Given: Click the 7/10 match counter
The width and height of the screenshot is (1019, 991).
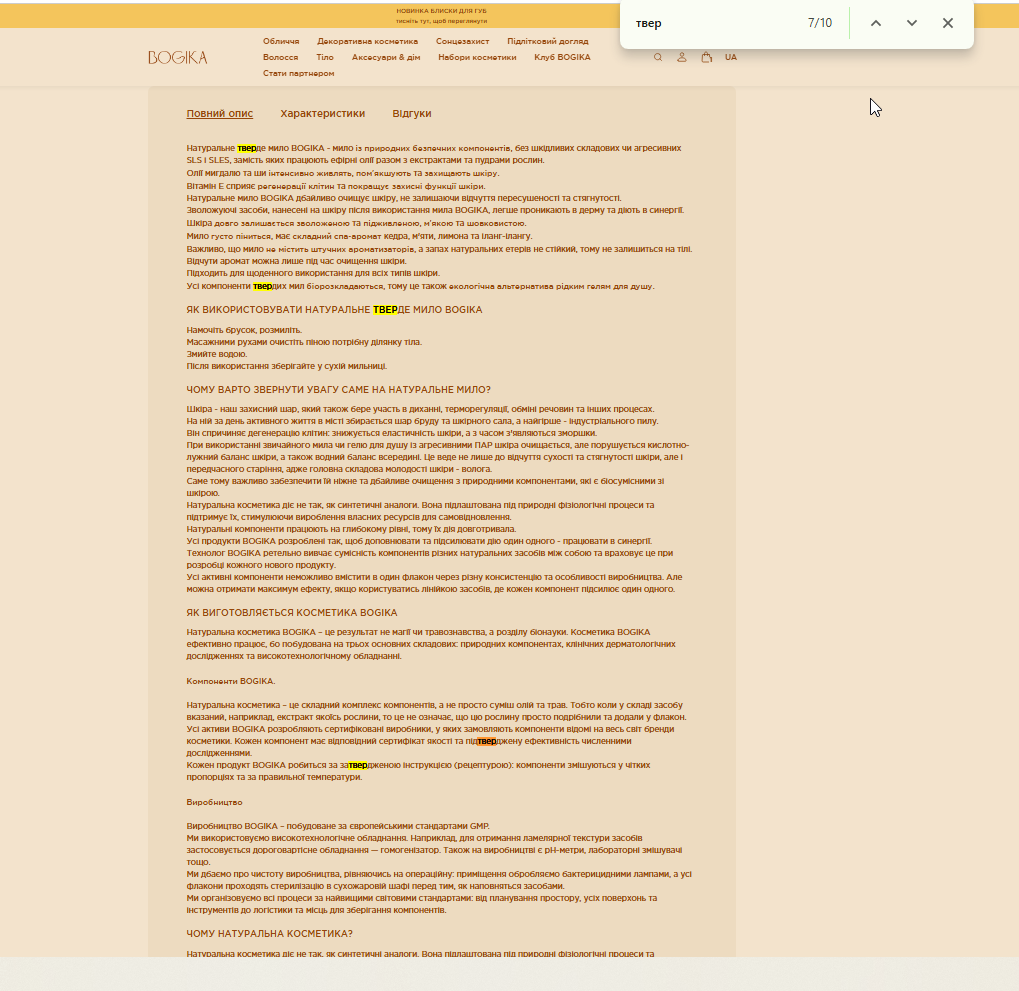Looking at the screenshot, I should coord(819,23).
